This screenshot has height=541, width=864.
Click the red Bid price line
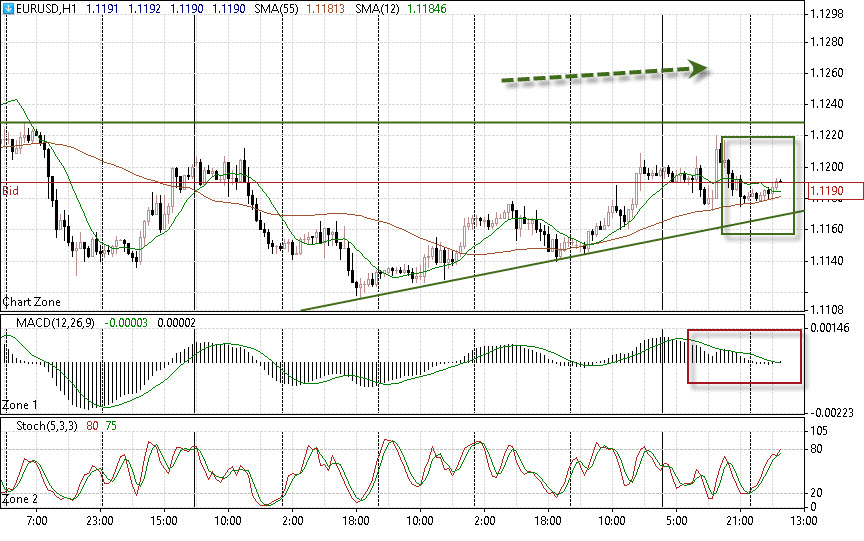tap(400, 184)
